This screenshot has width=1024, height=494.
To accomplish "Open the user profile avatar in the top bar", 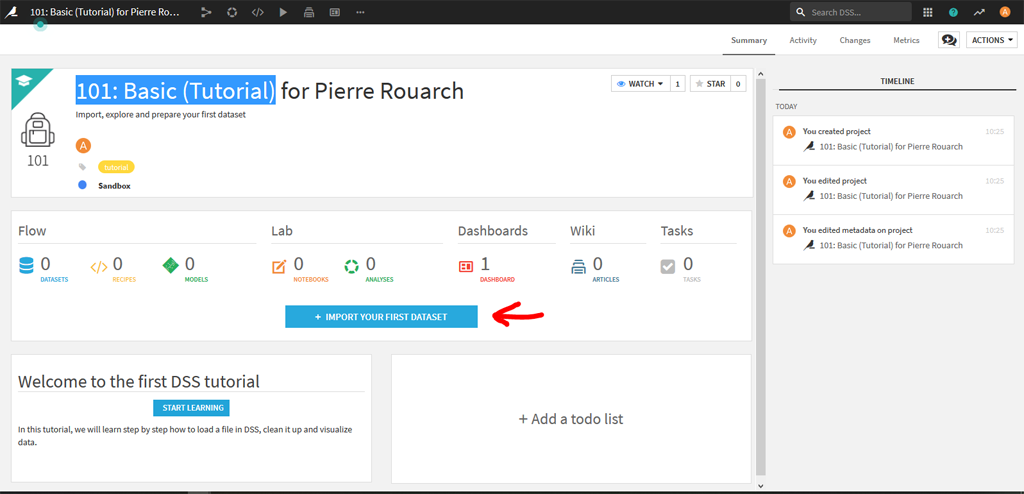I will pos(1004,12).
